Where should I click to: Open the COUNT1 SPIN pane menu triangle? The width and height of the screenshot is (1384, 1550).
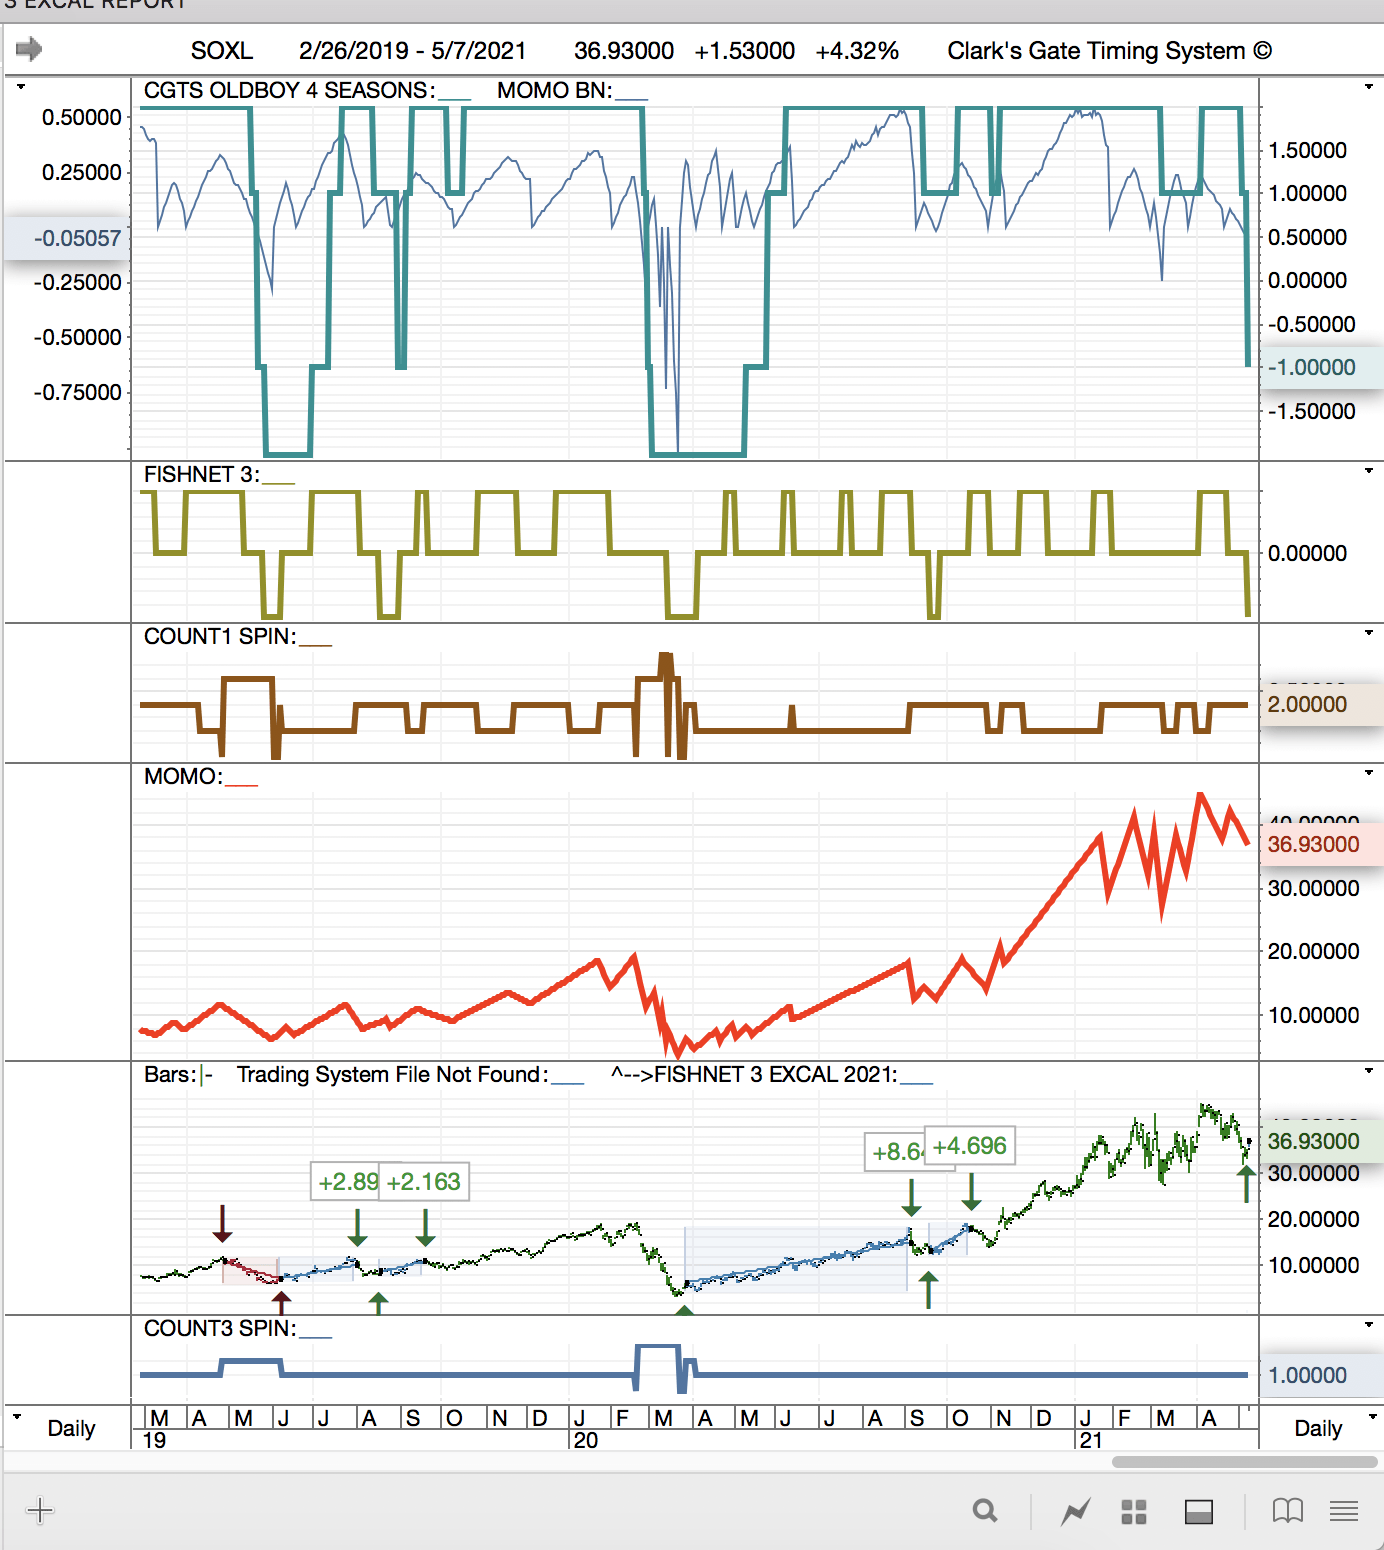tap(1369, 633)
